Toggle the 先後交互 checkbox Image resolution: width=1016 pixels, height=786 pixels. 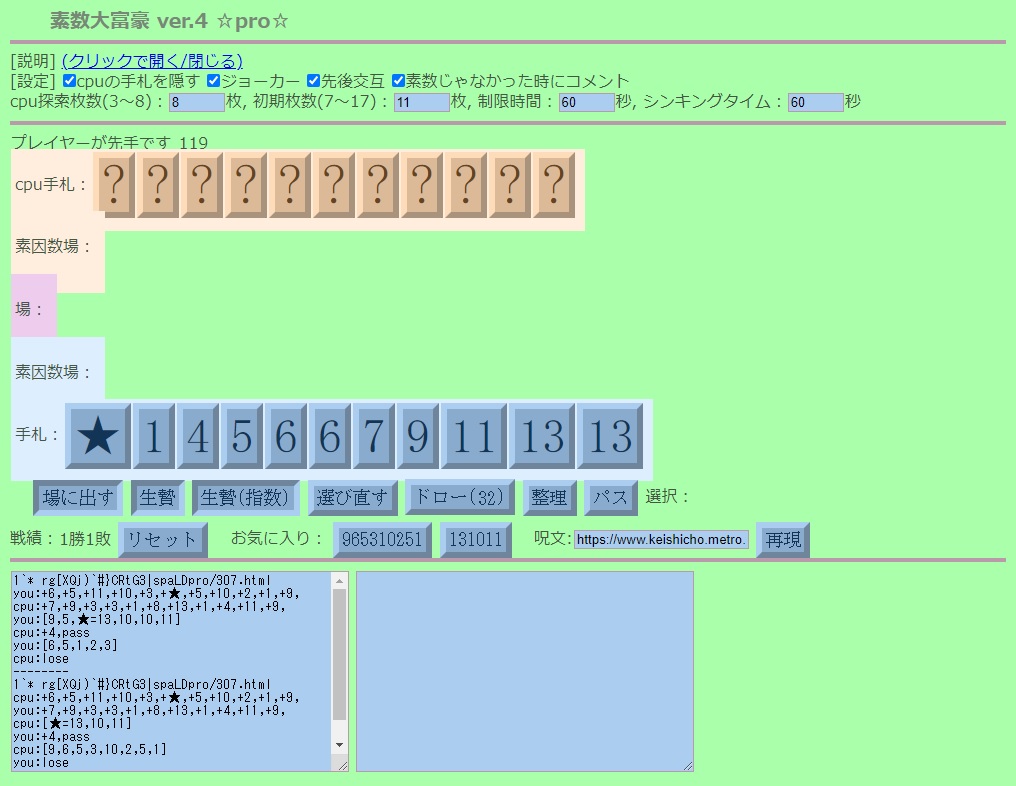pyautogui.click(x=314, y=81)
